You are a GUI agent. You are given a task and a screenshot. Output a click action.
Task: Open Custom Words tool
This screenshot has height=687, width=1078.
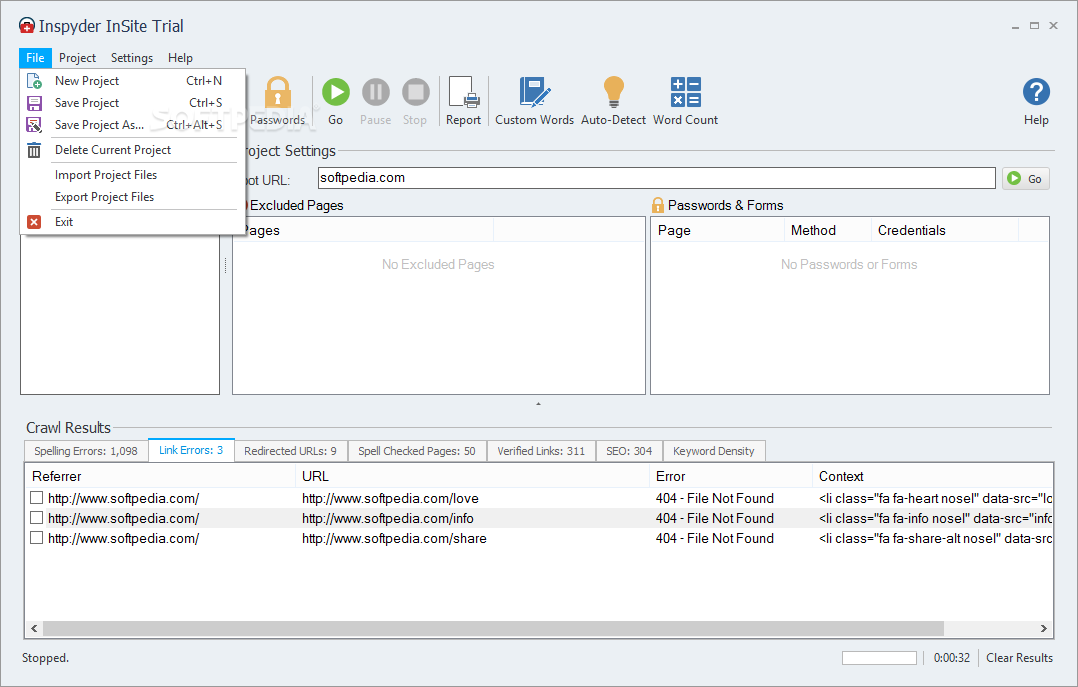534,102
